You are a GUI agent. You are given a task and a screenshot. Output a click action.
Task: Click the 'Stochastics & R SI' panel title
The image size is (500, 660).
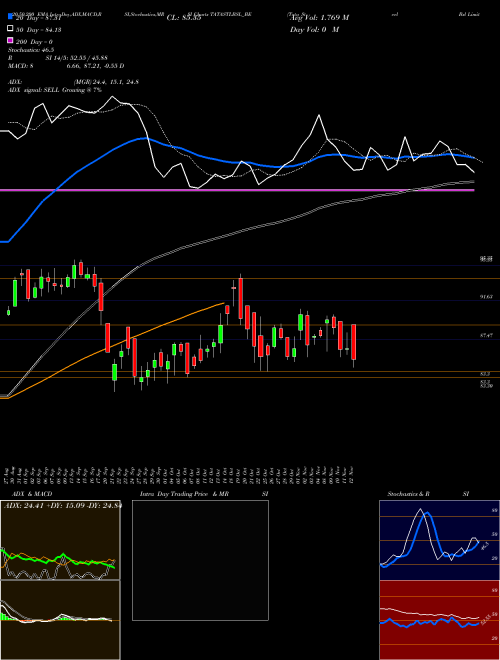pyautogui.click(x=428, y=494)
